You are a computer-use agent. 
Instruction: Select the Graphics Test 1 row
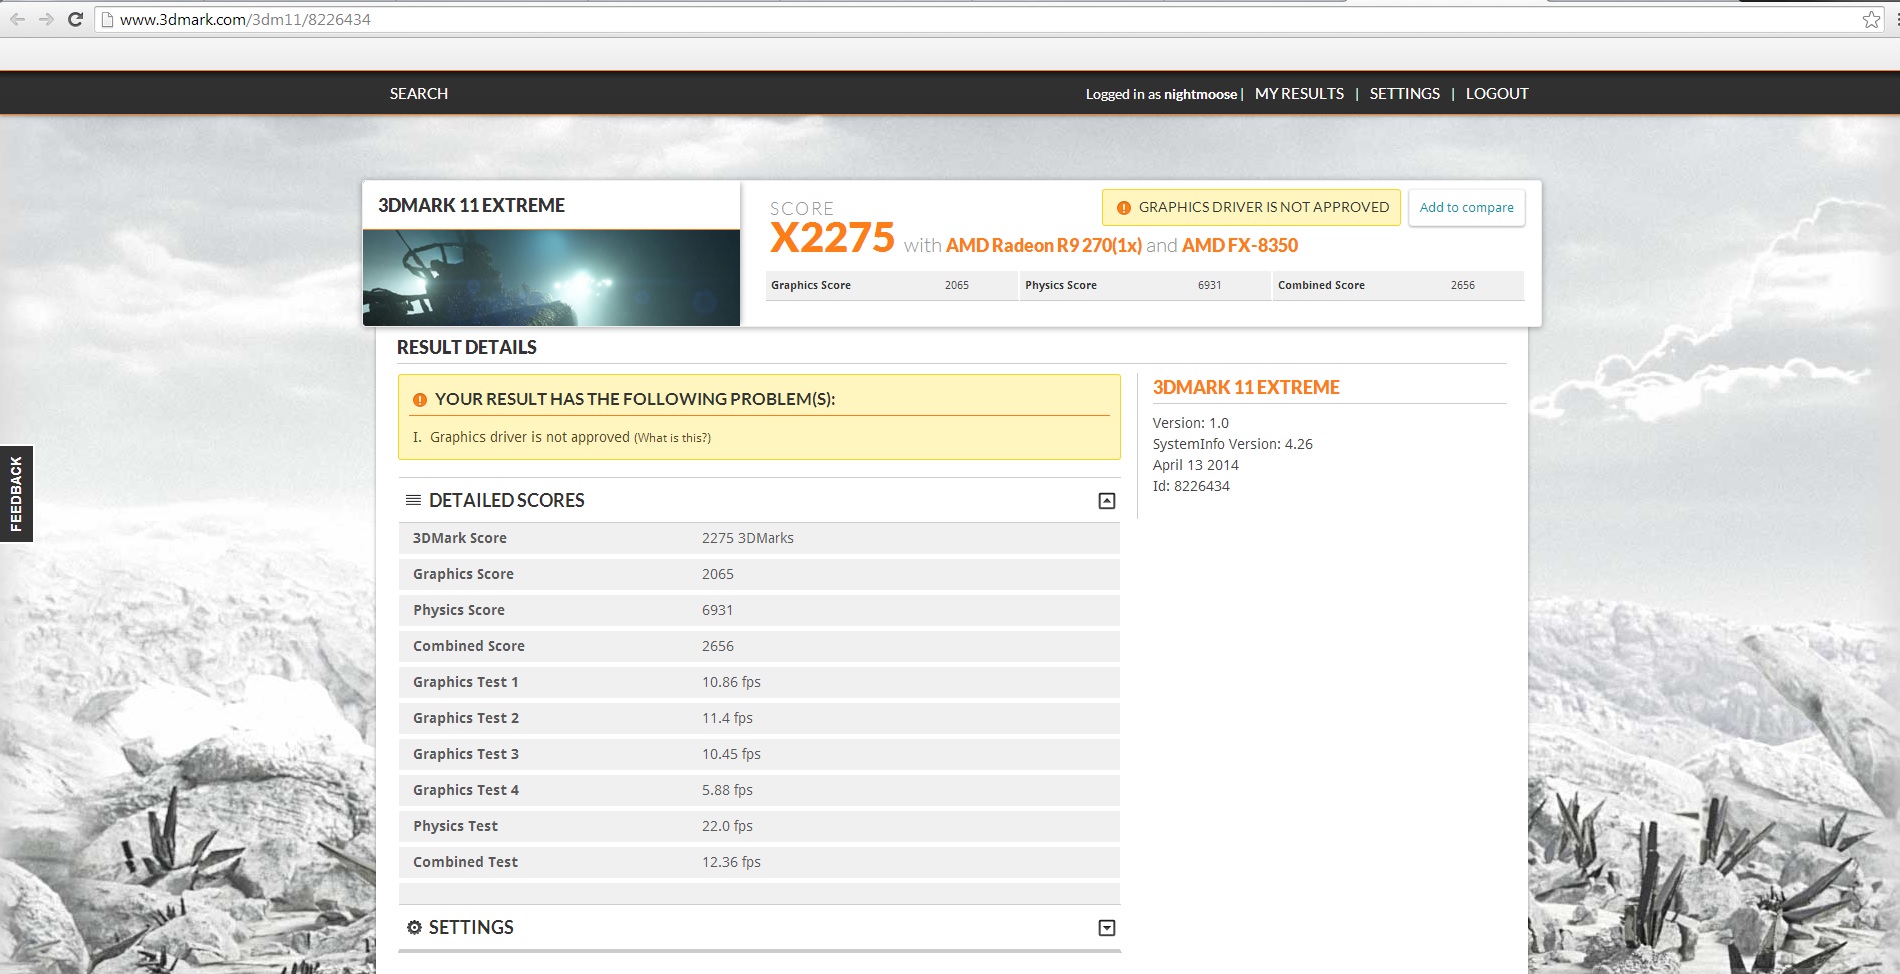pos(759,682)
